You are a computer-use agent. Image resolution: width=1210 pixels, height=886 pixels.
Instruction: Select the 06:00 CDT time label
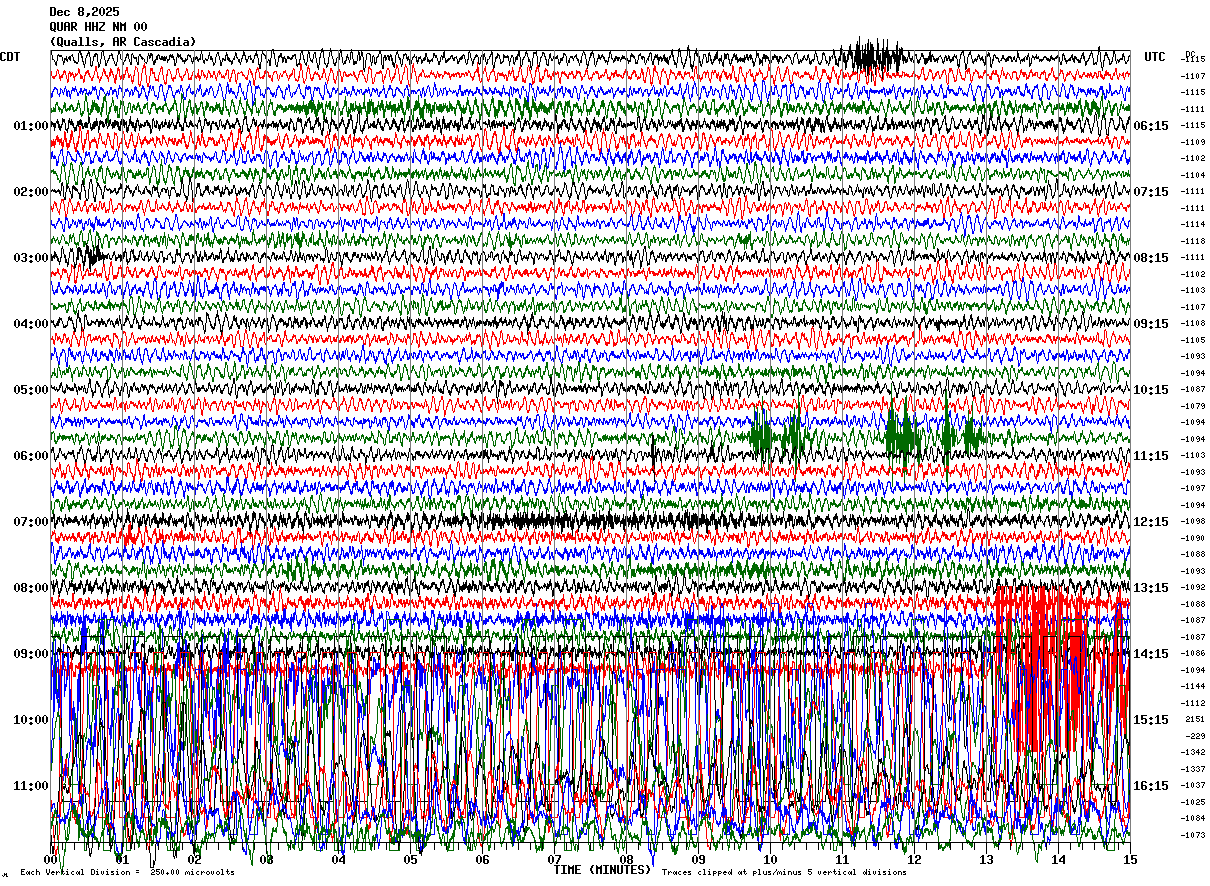(x=31, y=456)
